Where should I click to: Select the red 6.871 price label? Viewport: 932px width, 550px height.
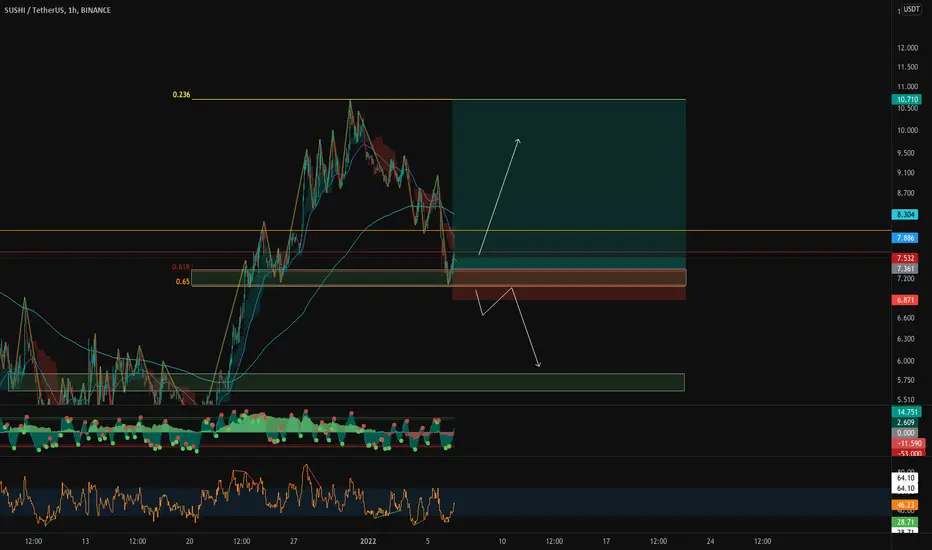tap(905, 300)
